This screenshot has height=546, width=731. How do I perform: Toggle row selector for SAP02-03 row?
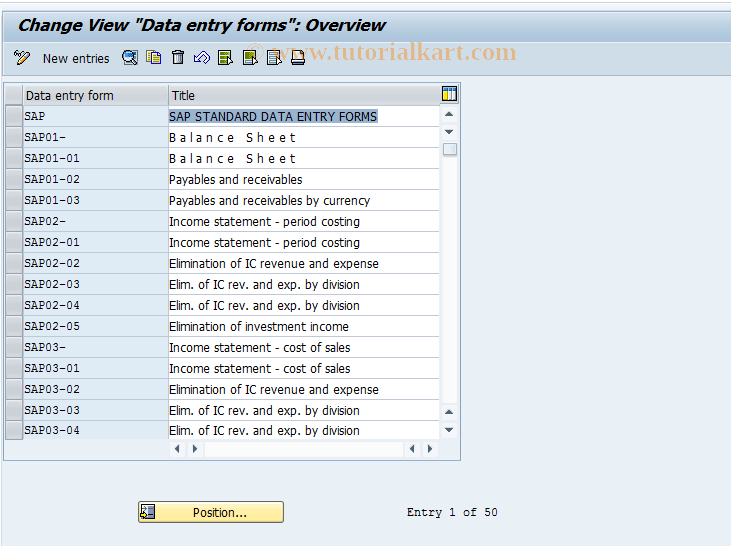click(x=14, y=284)
